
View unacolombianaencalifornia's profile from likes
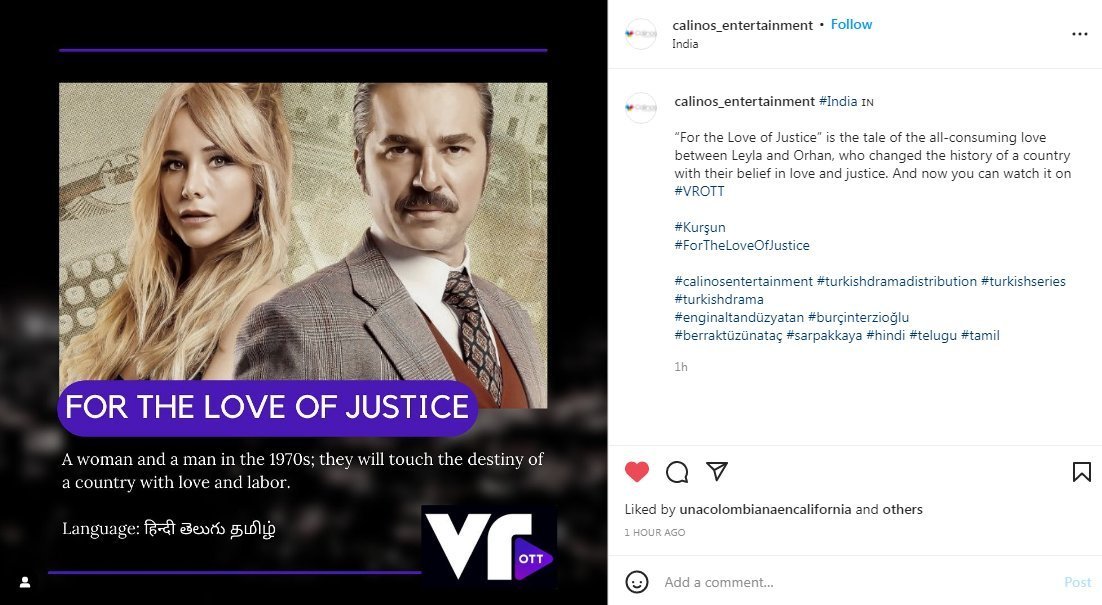point(765,509)
